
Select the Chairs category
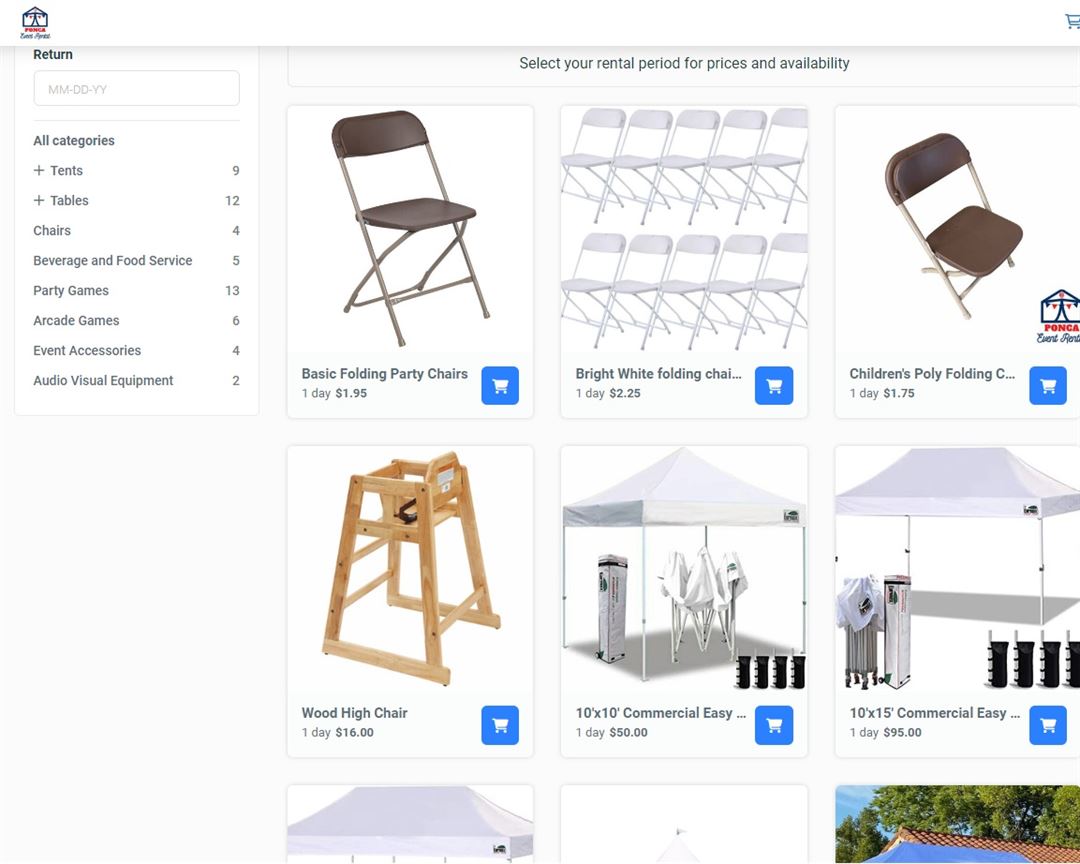(52, 231)
